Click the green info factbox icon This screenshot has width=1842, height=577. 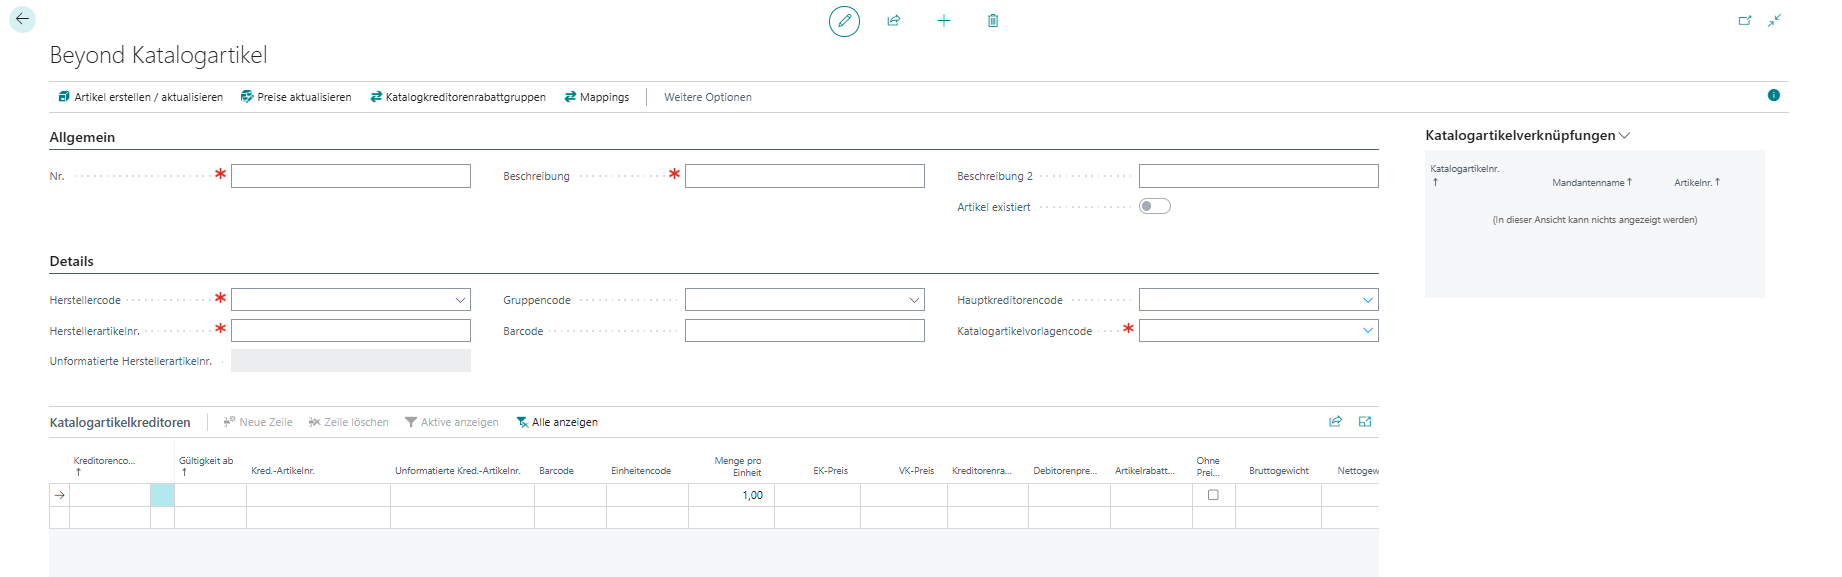click(x=1773, y=96)
